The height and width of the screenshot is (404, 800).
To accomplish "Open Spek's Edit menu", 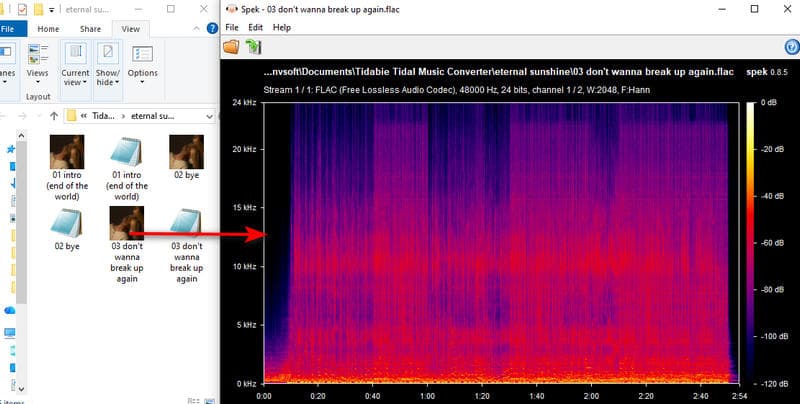I will (x=255, y=28).
